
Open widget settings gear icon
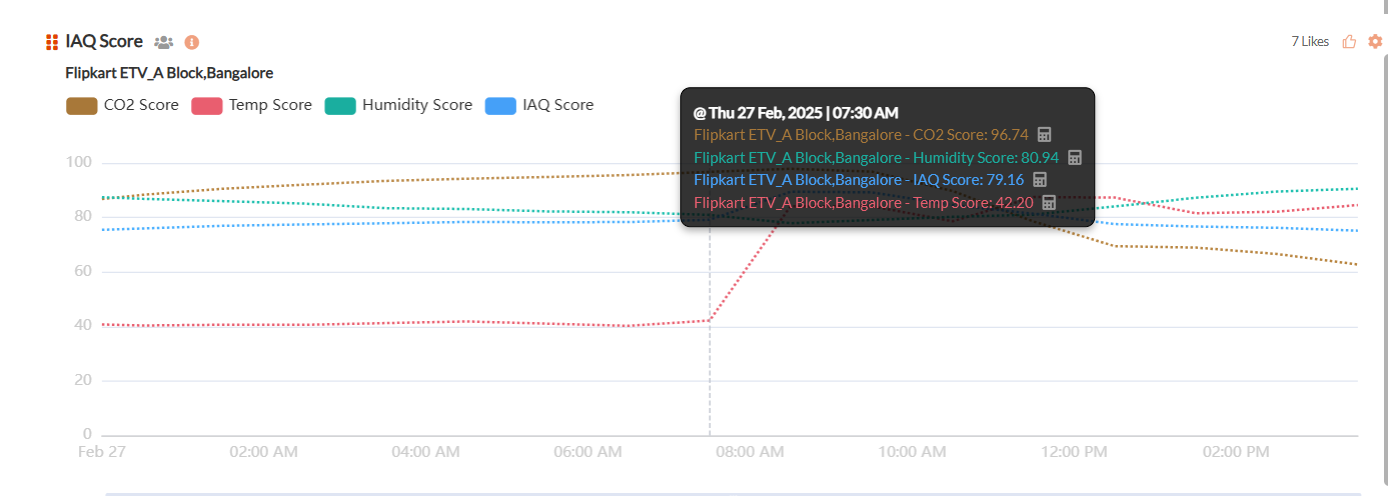tap(1375, 41)
